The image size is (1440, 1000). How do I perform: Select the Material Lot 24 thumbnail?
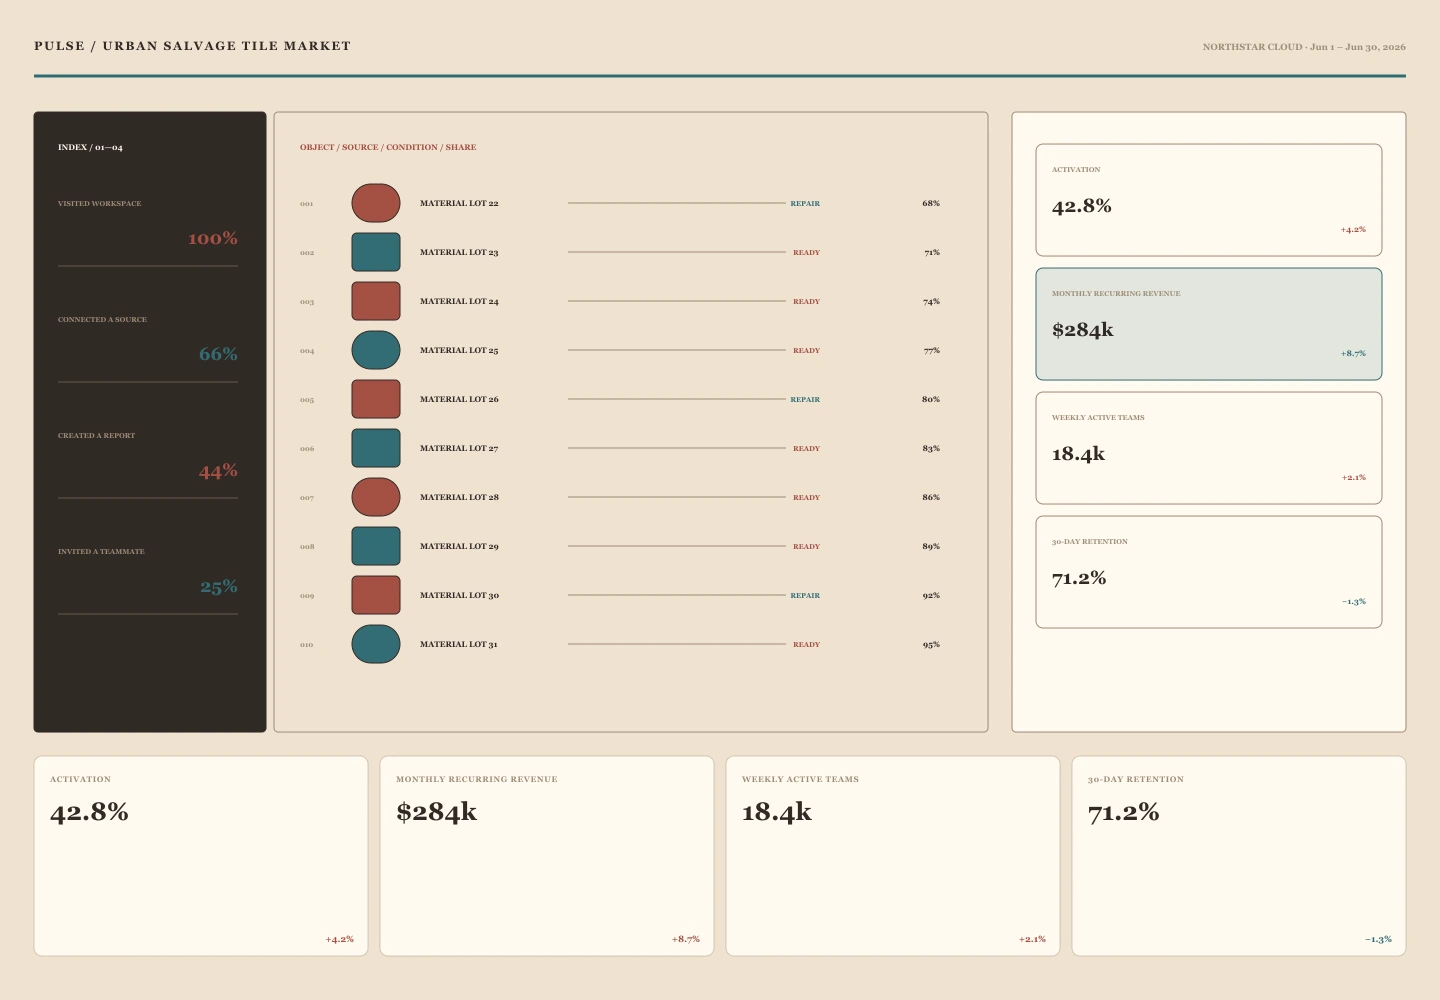(x=376, y=301)
